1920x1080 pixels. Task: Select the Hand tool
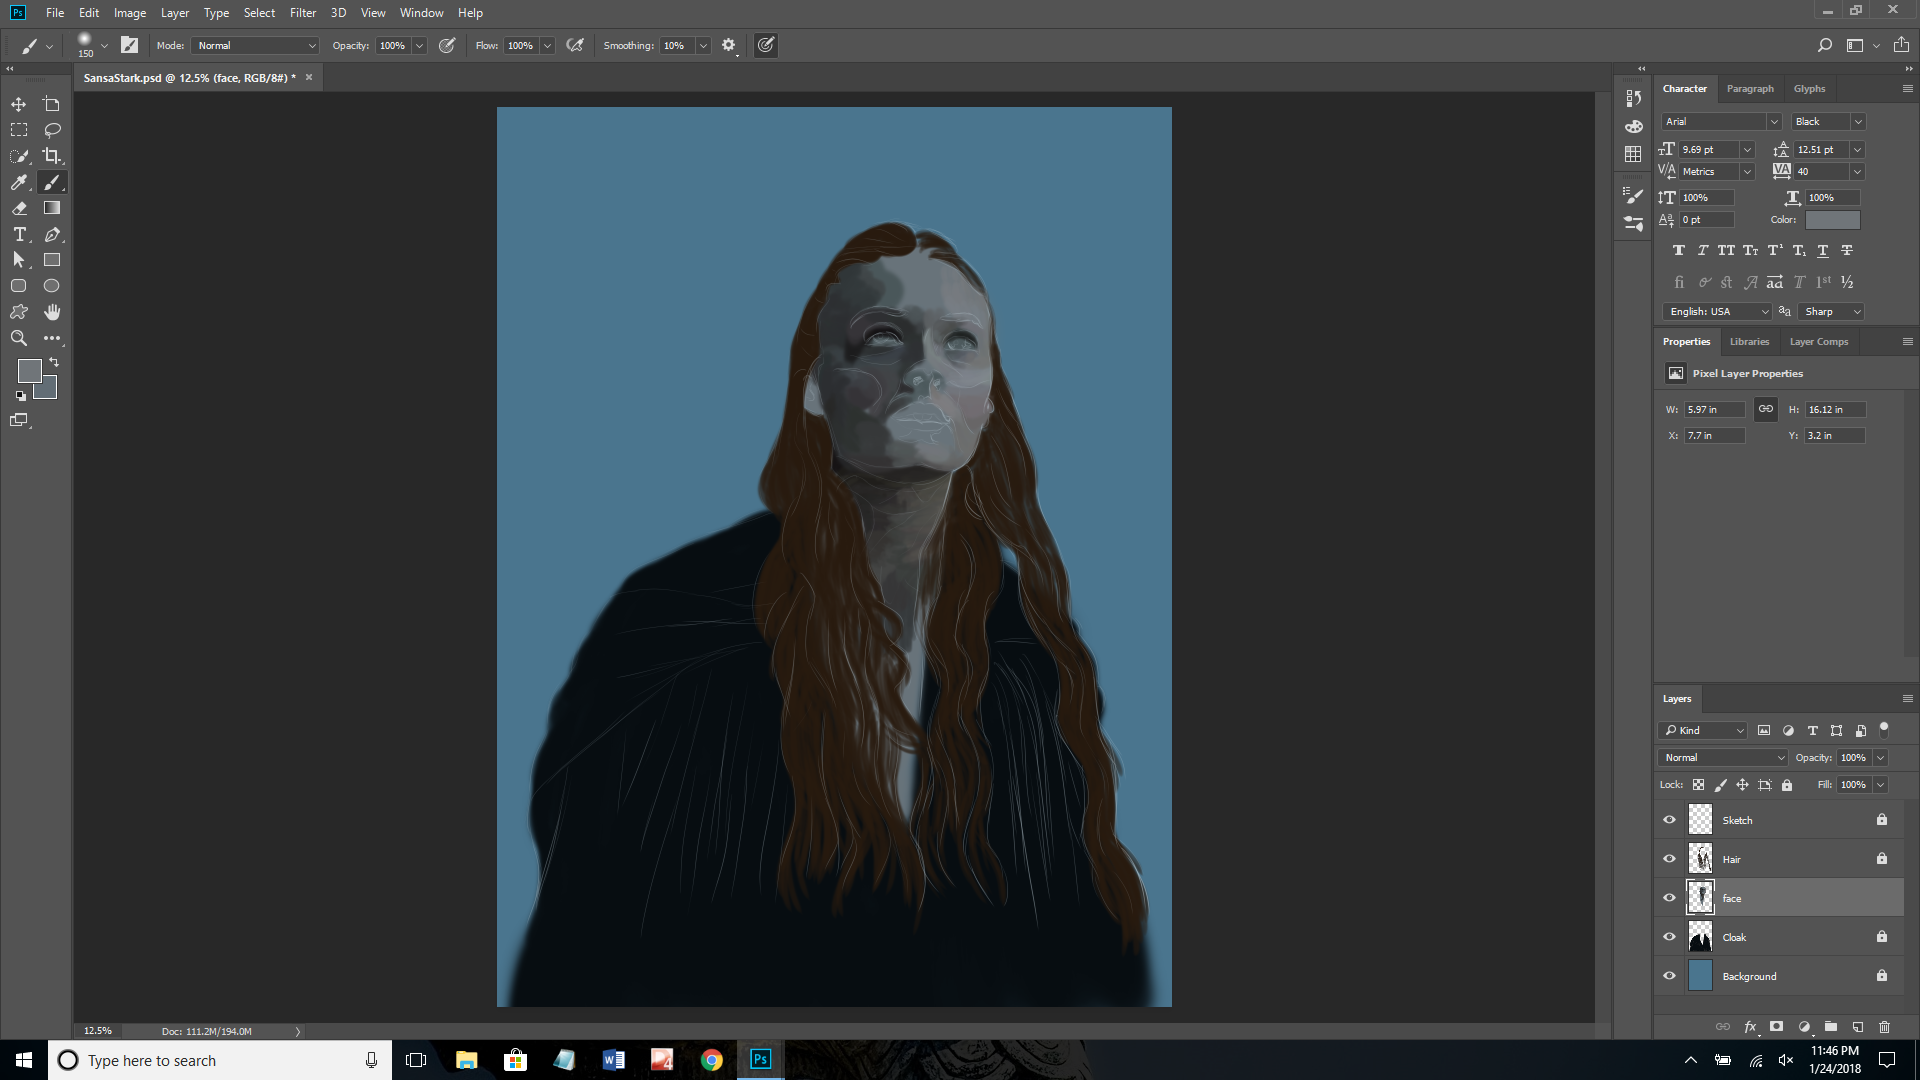point(52,312)
